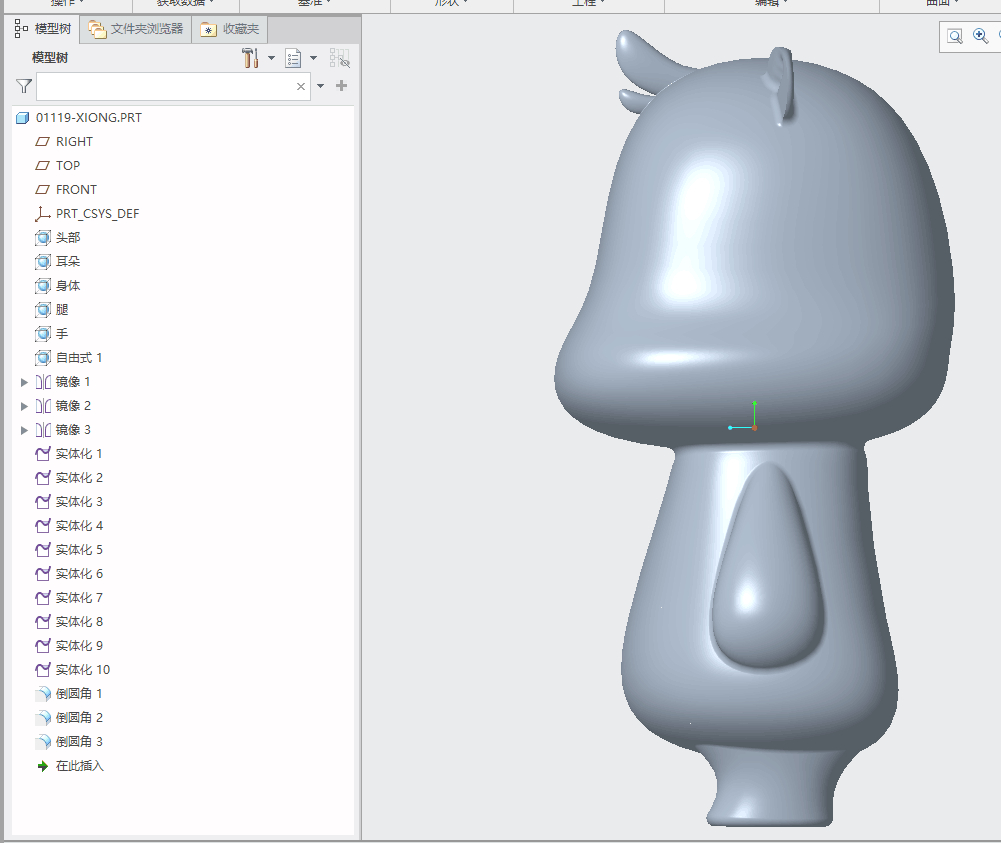Click the model tree filter funnel icon
Viewport: 1001px width, 843px height.
(24, 86)
